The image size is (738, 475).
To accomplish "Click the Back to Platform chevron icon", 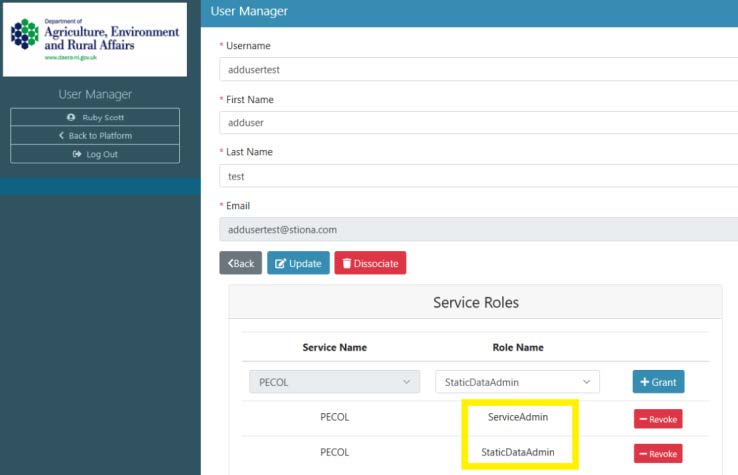I will click(x=62, y=136).
